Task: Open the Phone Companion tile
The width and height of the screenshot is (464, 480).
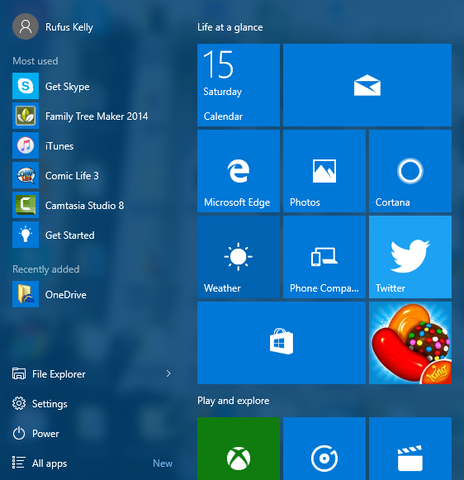Action: click(324, 257)
